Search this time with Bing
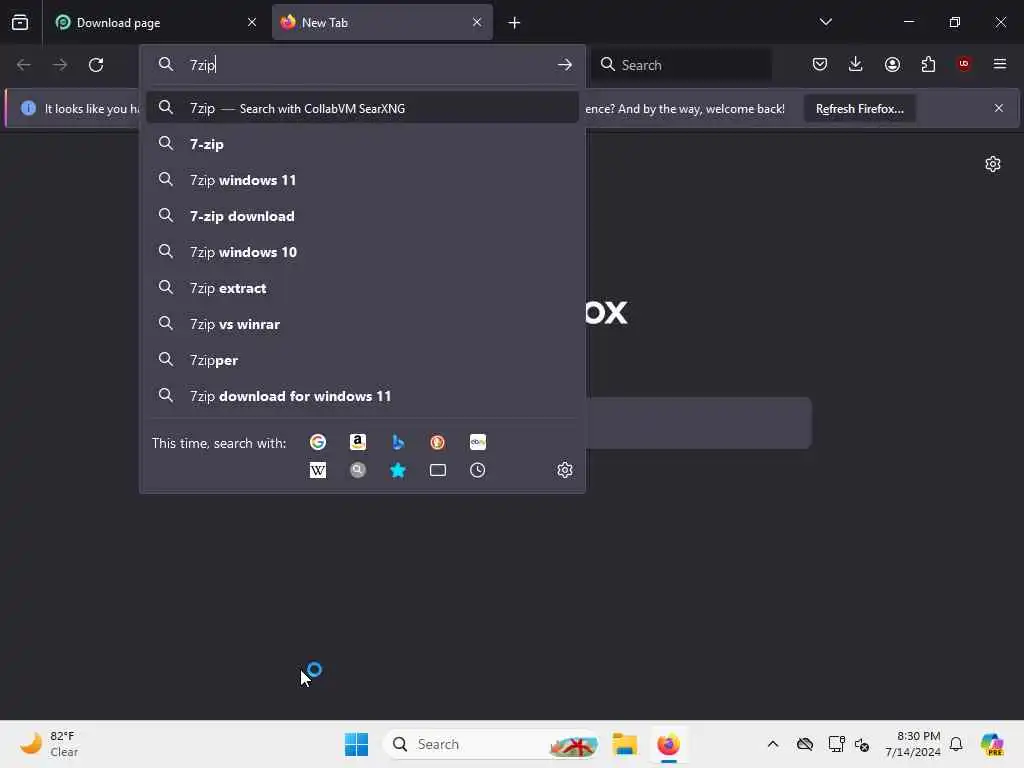This screenshot has height=768, width=1024. click(398, 442)
